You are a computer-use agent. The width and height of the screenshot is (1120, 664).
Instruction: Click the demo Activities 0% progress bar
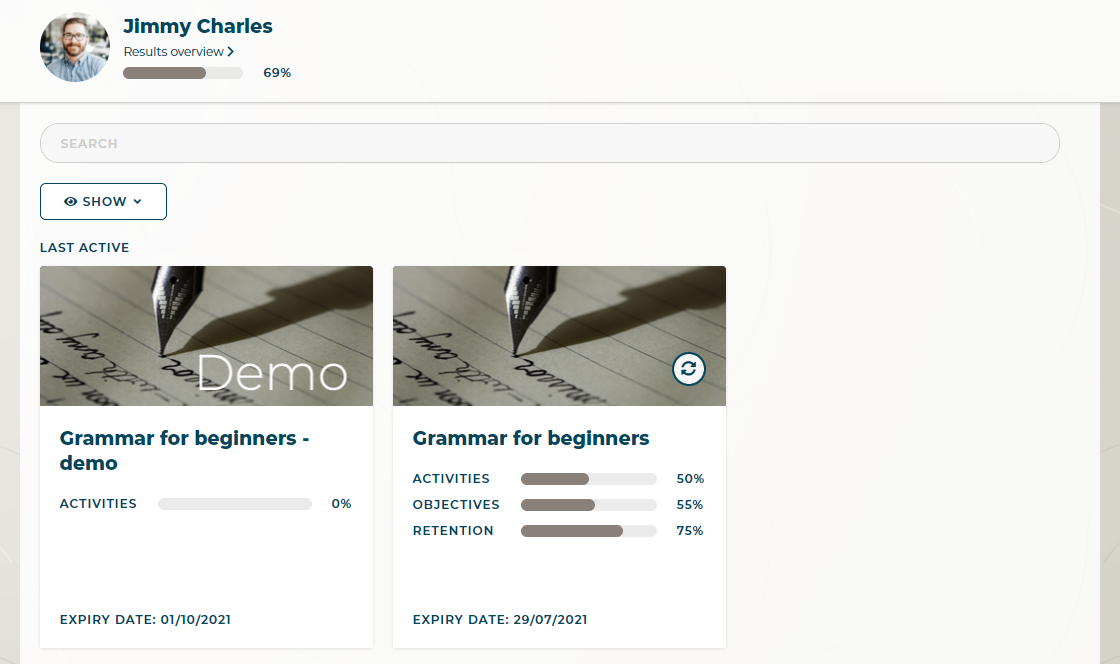tap(235, 504)
